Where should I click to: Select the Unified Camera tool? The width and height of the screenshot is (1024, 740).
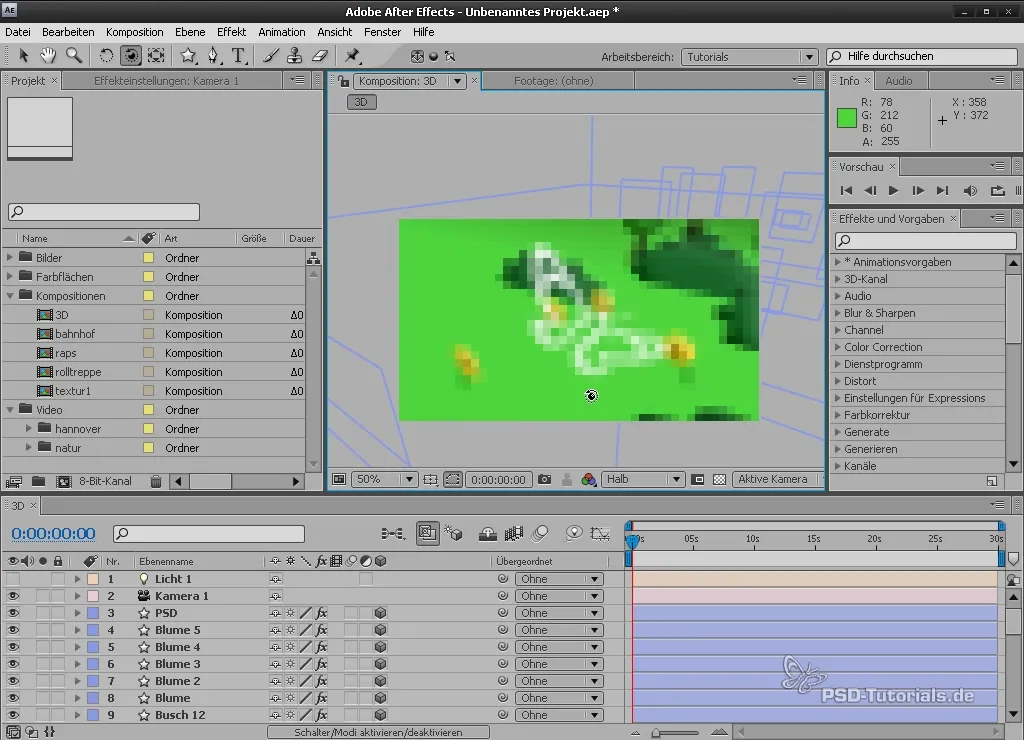click(131, 56)
